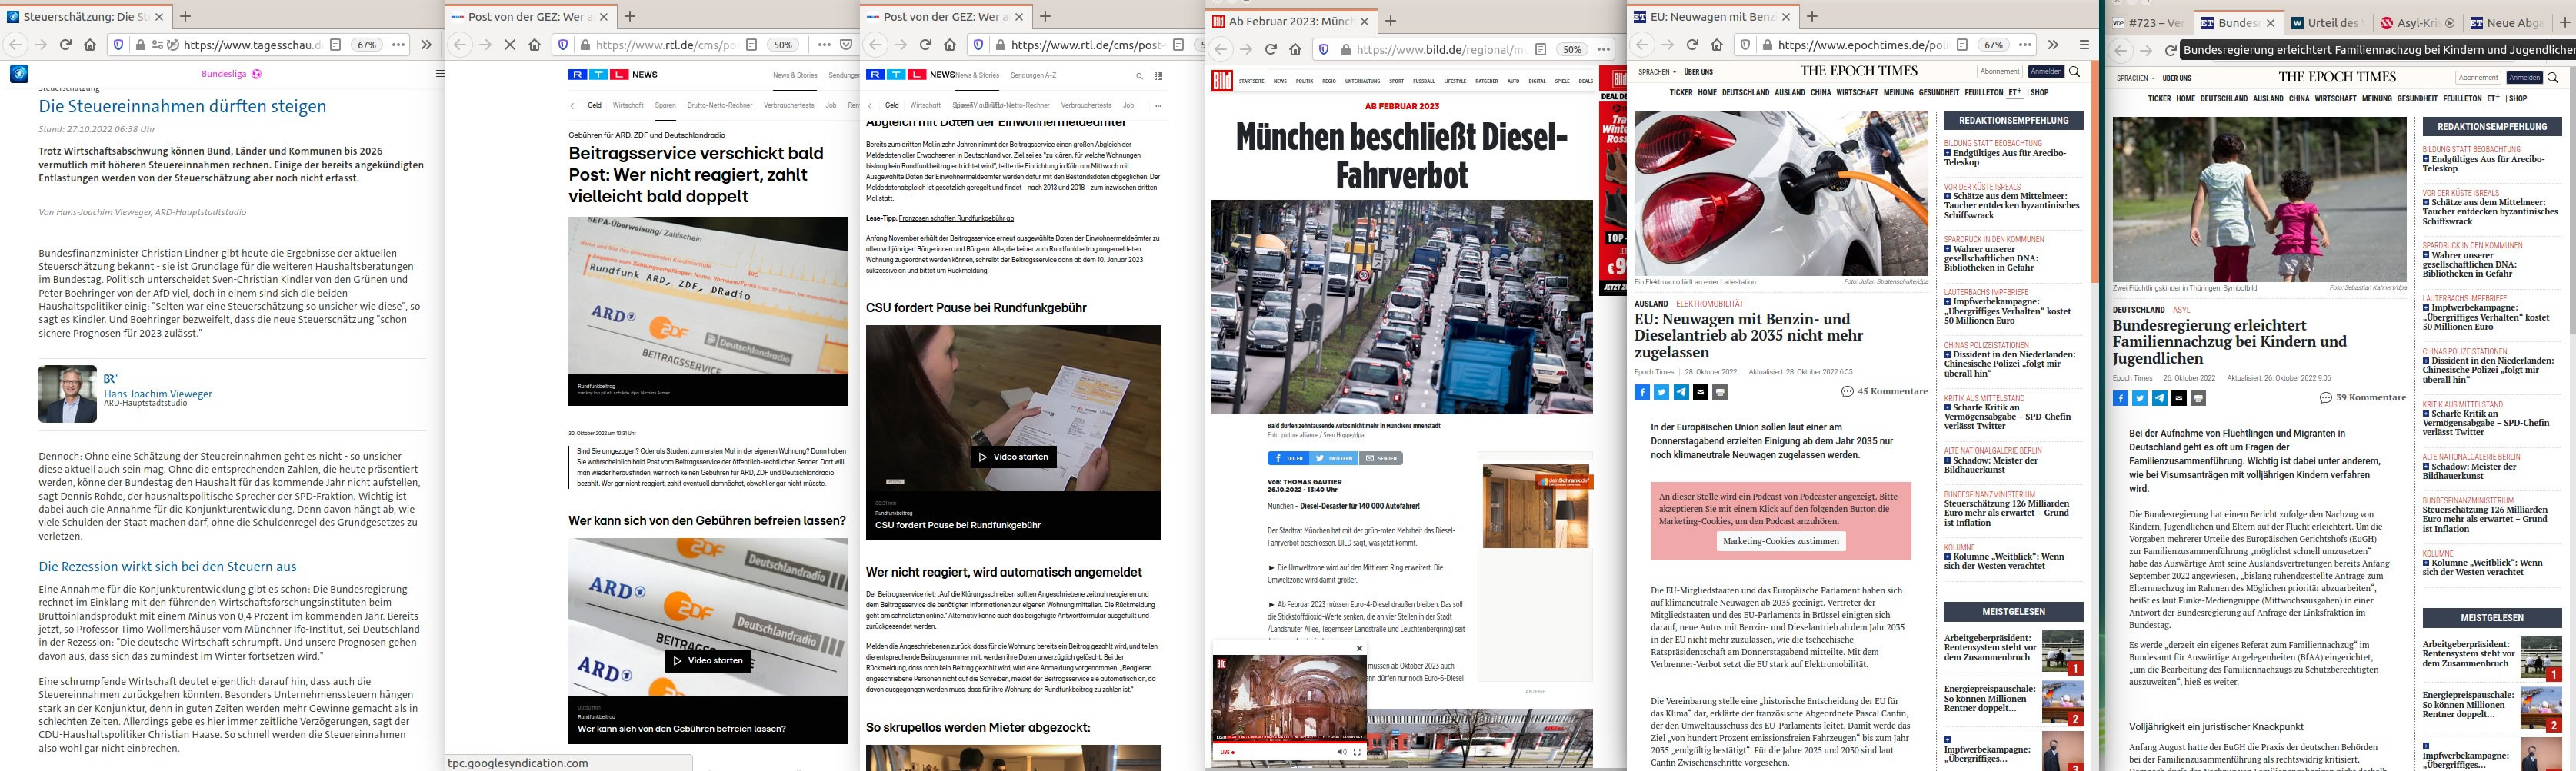Expand the Bild floating video to fullscreen

coord(1357,752)
